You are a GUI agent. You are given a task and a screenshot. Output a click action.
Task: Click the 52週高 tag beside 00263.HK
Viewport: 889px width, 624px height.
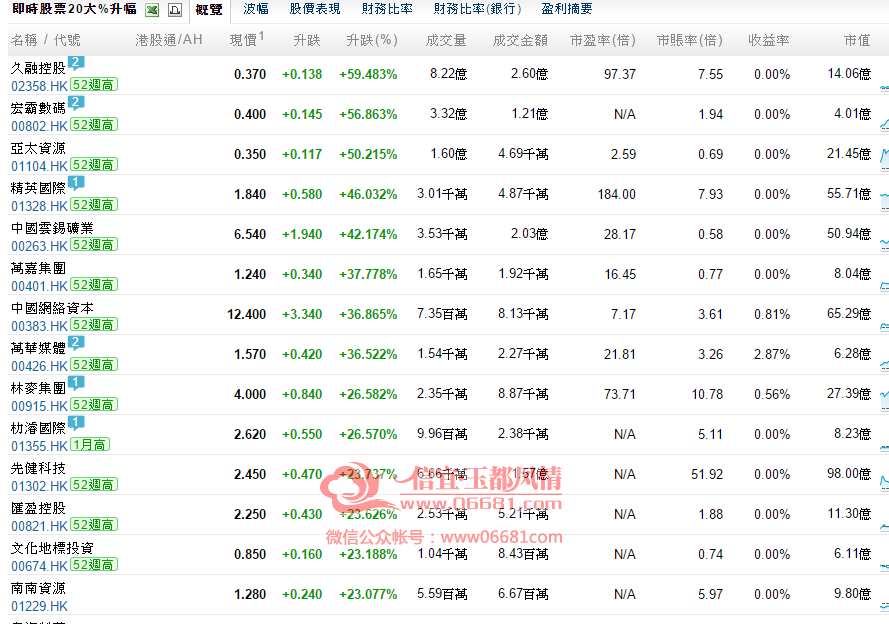coord(94,245)
